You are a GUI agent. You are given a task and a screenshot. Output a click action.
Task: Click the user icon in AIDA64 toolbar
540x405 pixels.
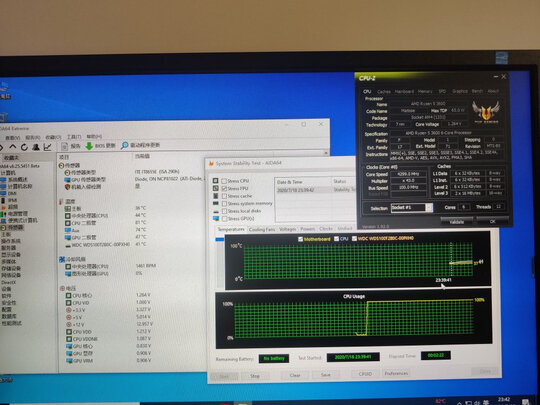coord(36,147)
